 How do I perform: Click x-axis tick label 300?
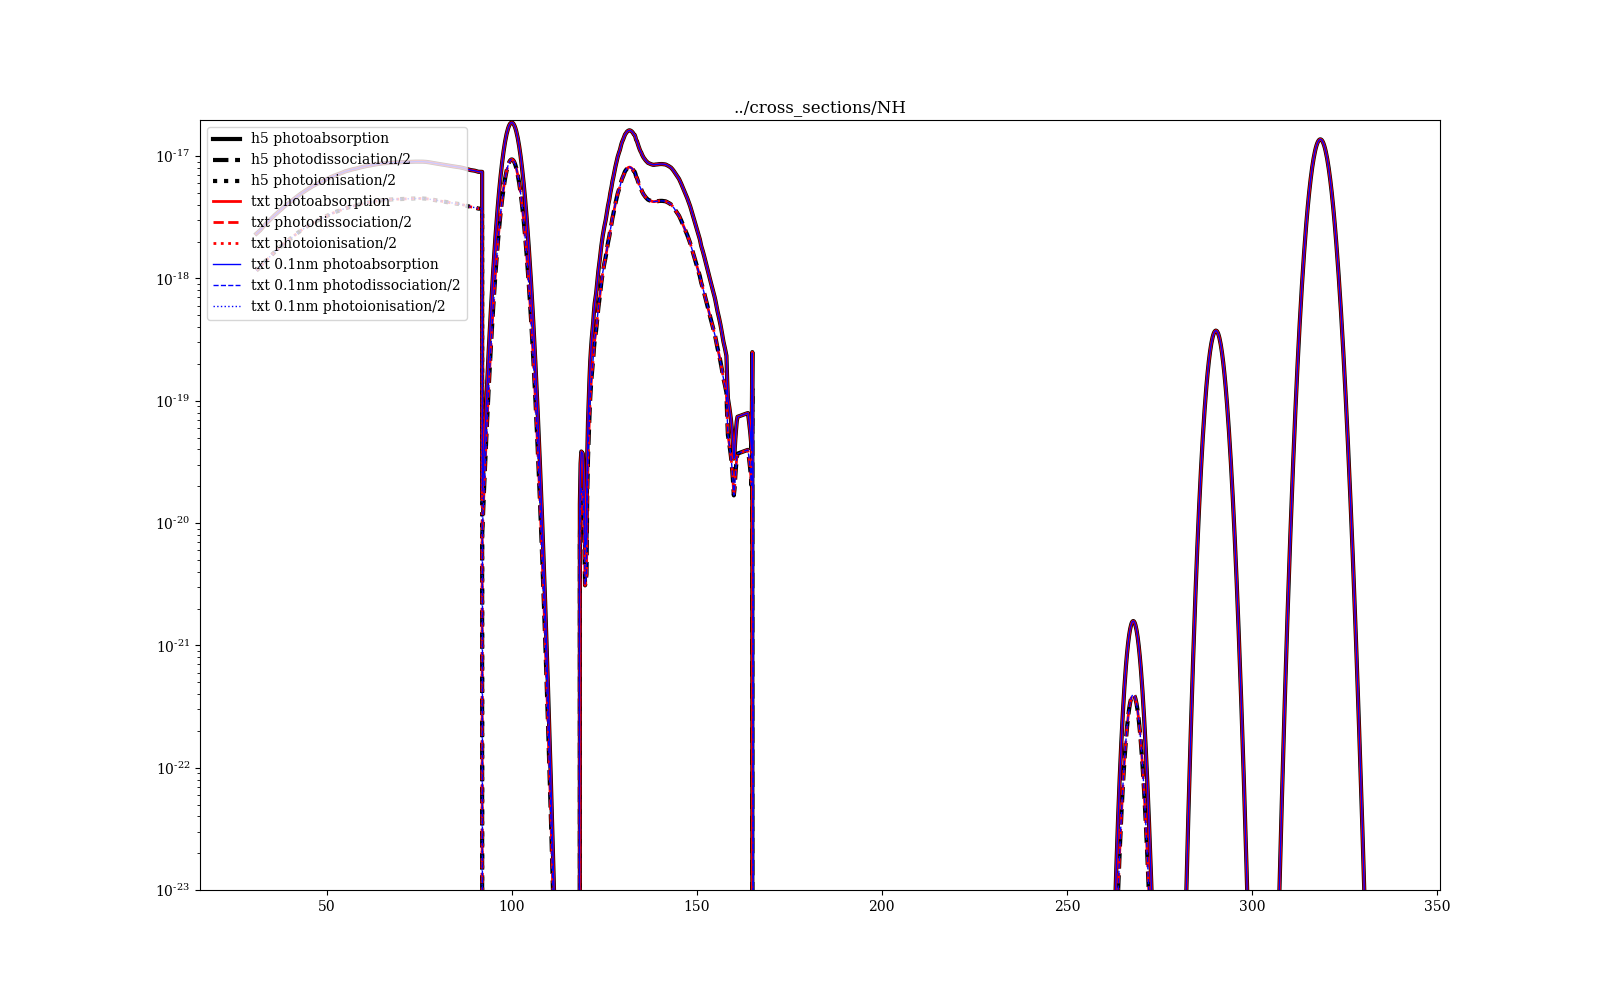(x=1252, y=906)
